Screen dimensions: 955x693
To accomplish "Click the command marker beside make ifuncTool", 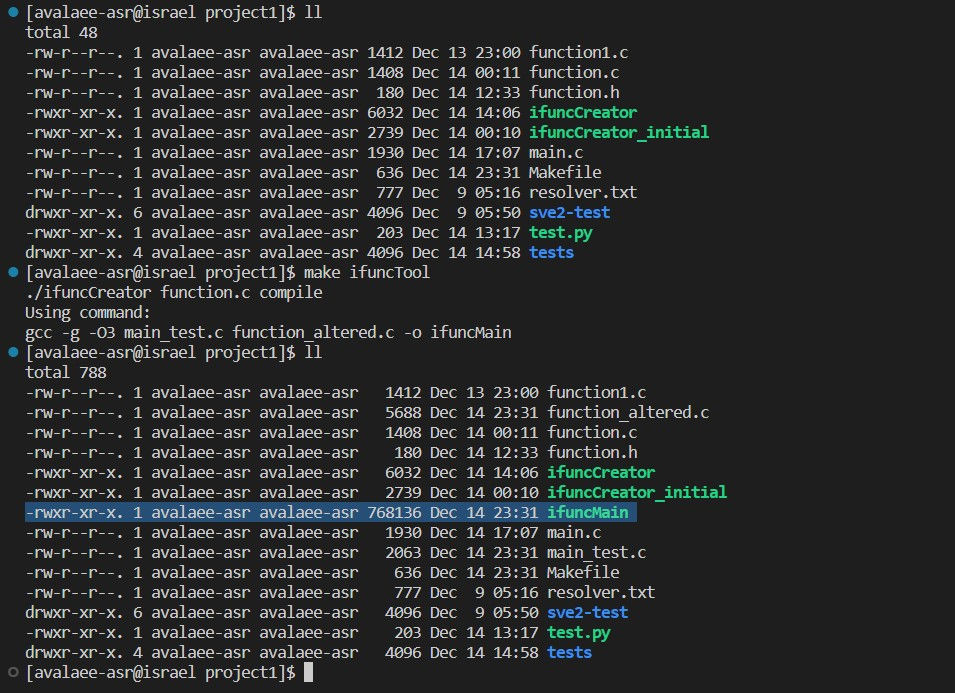I will pos(13,272).
